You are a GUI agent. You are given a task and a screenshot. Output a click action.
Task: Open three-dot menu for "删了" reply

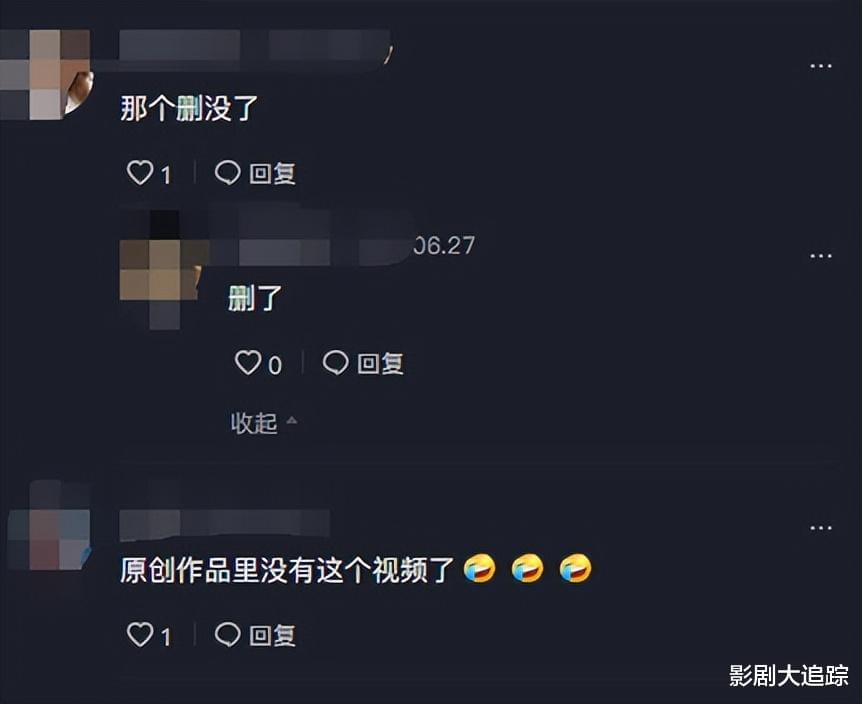pyautogui.click(x=820, y=256)
